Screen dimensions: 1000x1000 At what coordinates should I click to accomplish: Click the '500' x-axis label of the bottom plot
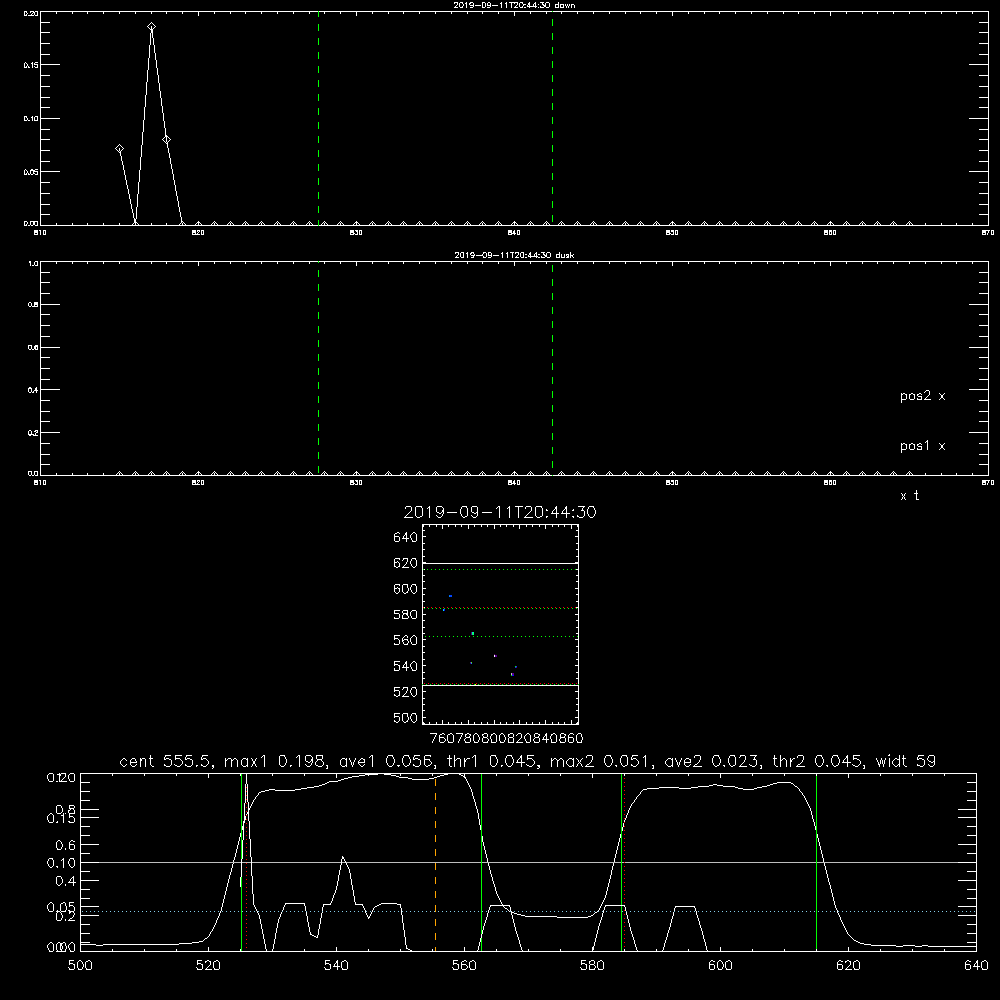[80, 966]
